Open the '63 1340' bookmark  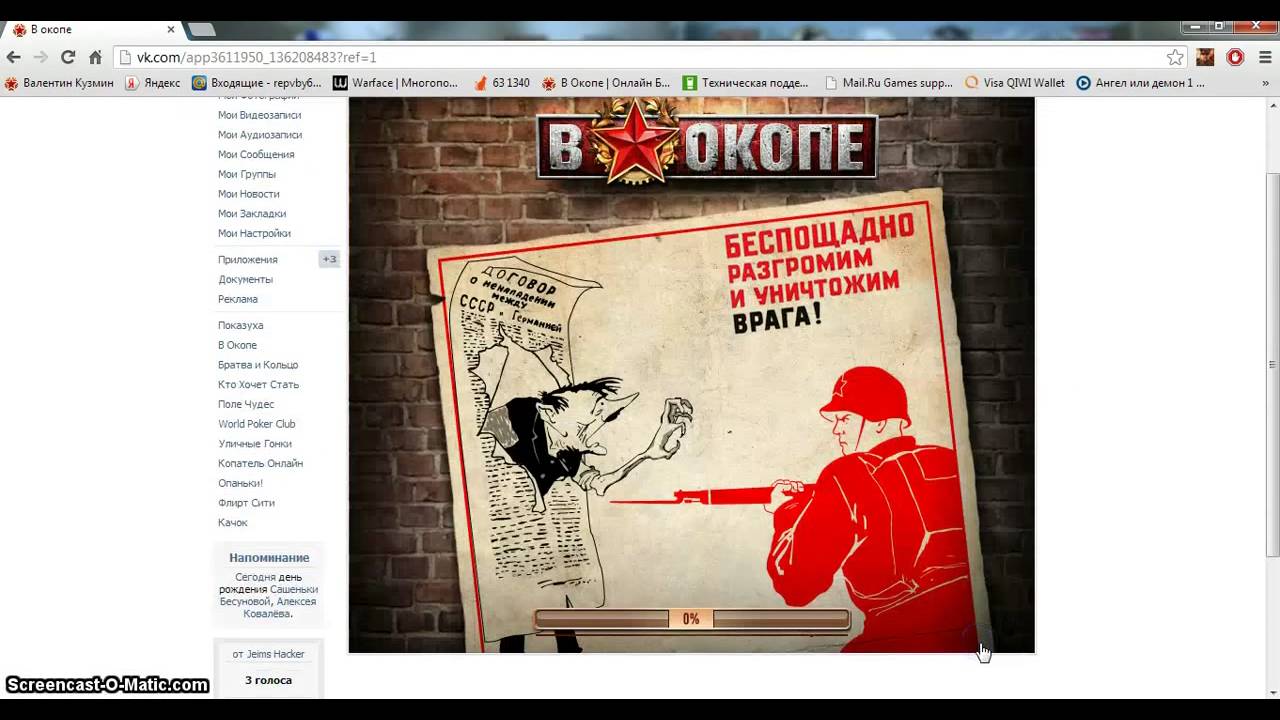pos(502,83)
